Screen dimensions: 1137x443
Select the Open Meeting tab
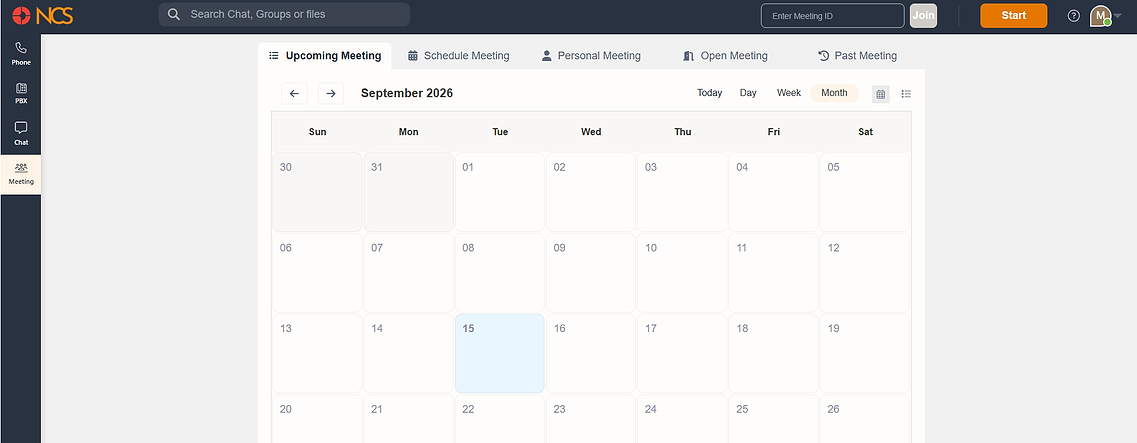tap(725, 56)
